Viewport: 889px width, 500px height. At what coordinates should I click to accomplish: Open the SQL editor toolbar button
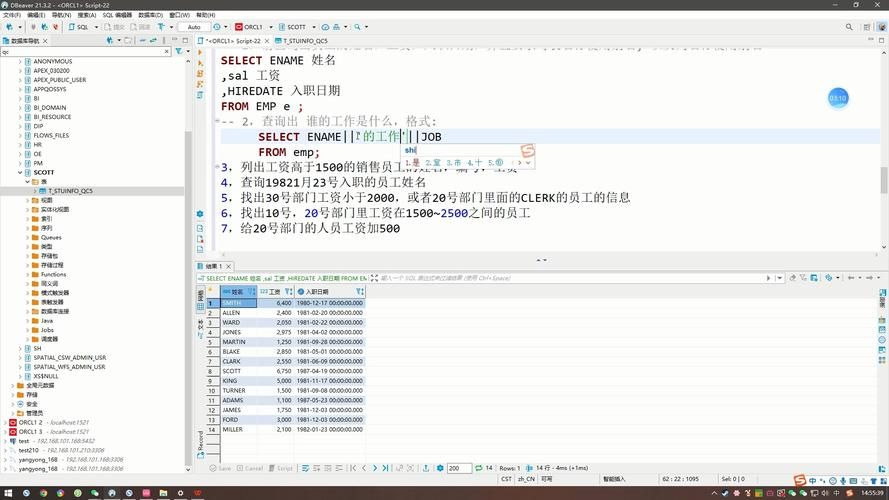(x=79, y=27)
